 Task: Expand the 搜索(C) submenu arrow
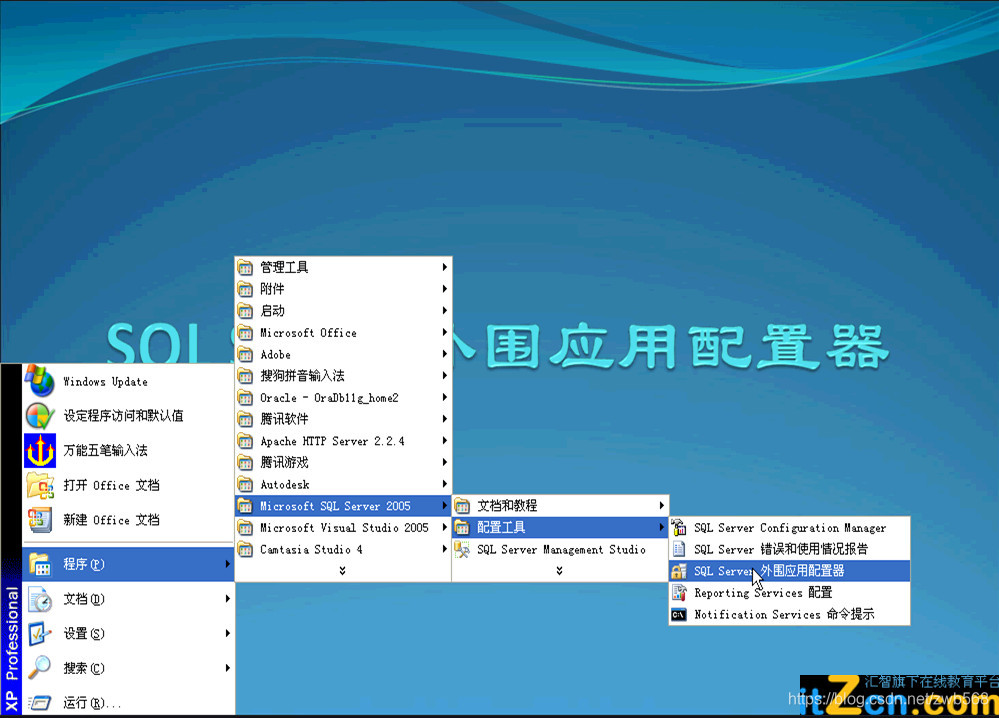(227, 668)
